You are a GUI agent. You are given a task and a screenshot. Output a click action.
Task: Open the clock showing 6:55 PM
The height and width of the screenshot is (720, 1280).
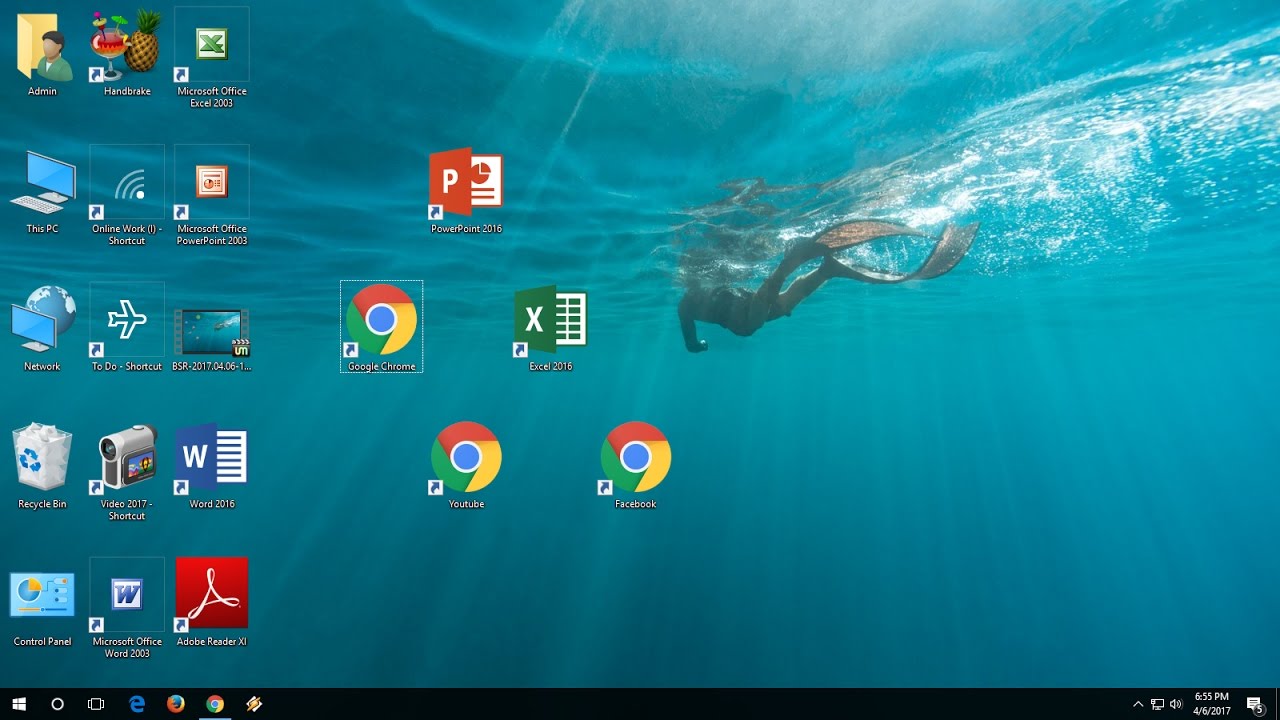tap(1212, 704)
